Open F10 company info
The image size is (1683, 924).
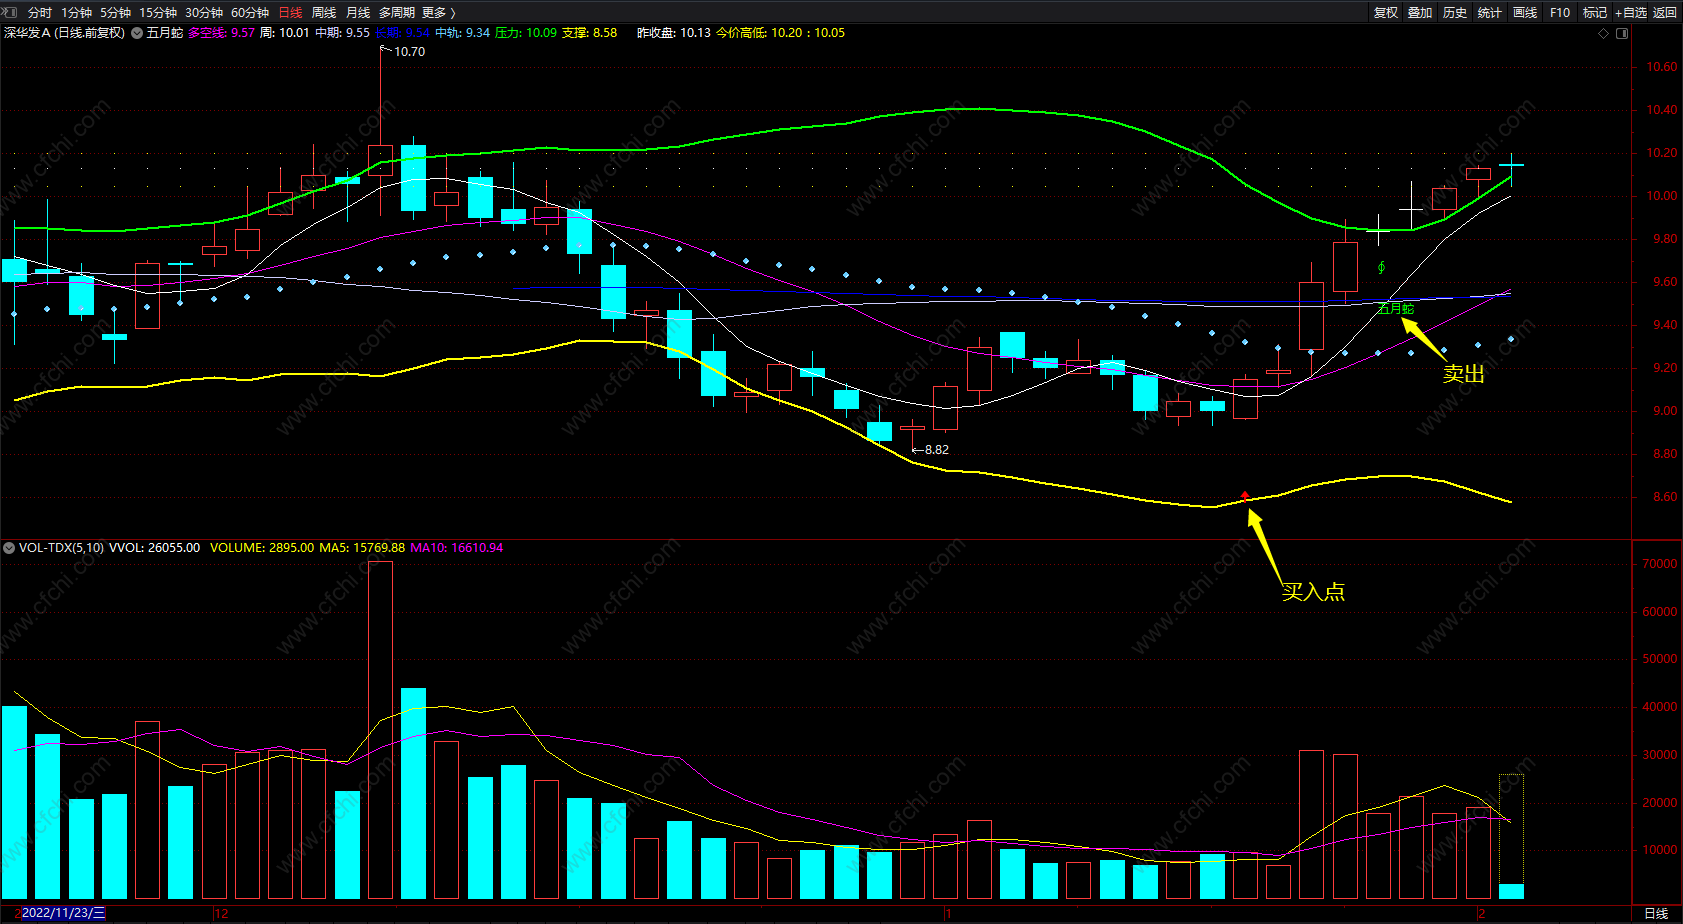coord(1560,13)
